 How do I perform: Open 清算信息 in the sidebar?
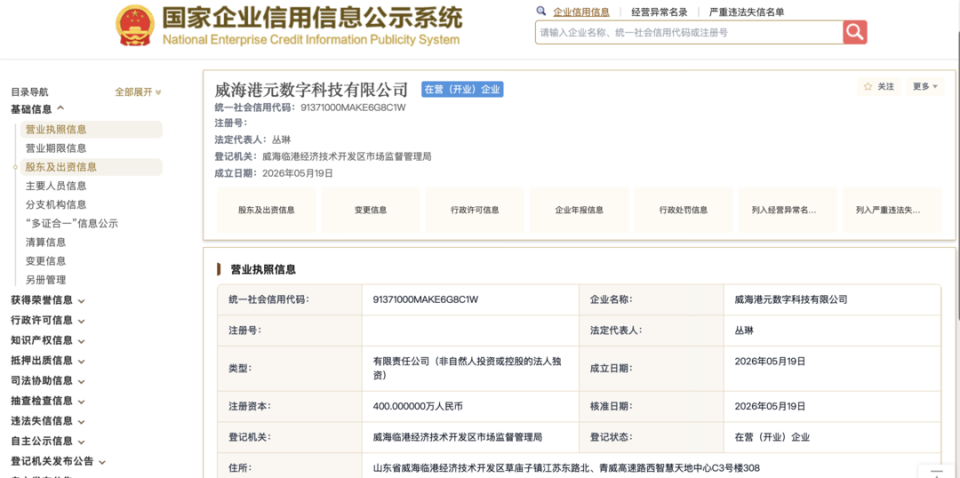coord(45,242)
